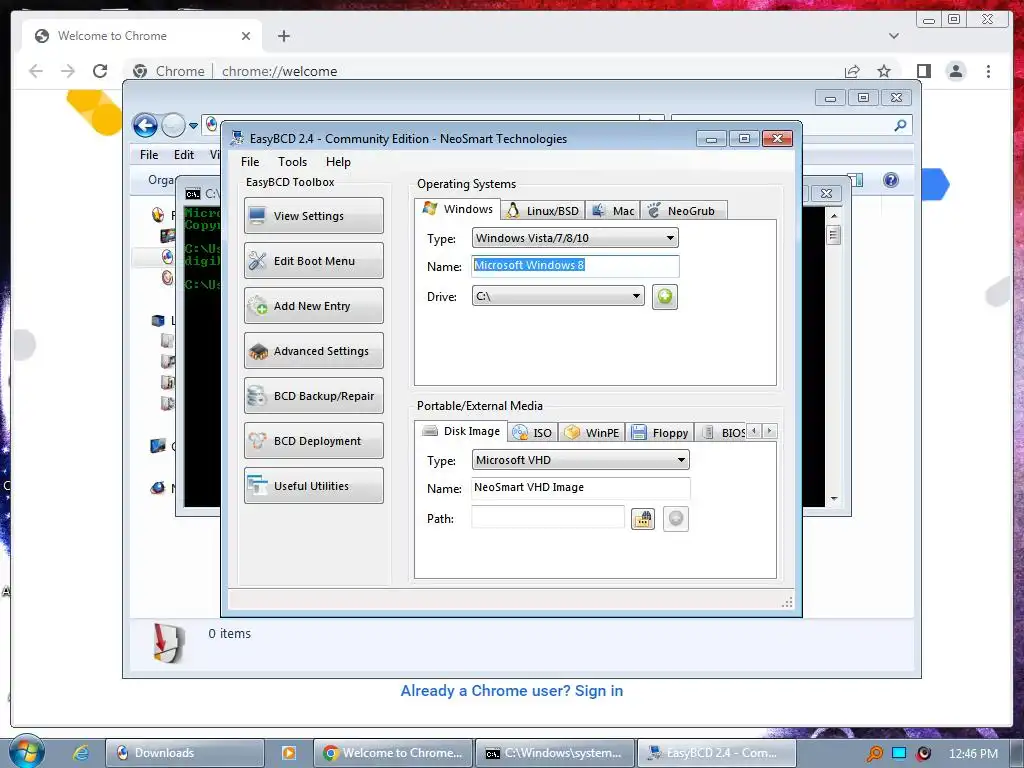Click the Microsoft Windows 8 name field
Viewport: 1024px width, 768px height.
tap(575, 266)
